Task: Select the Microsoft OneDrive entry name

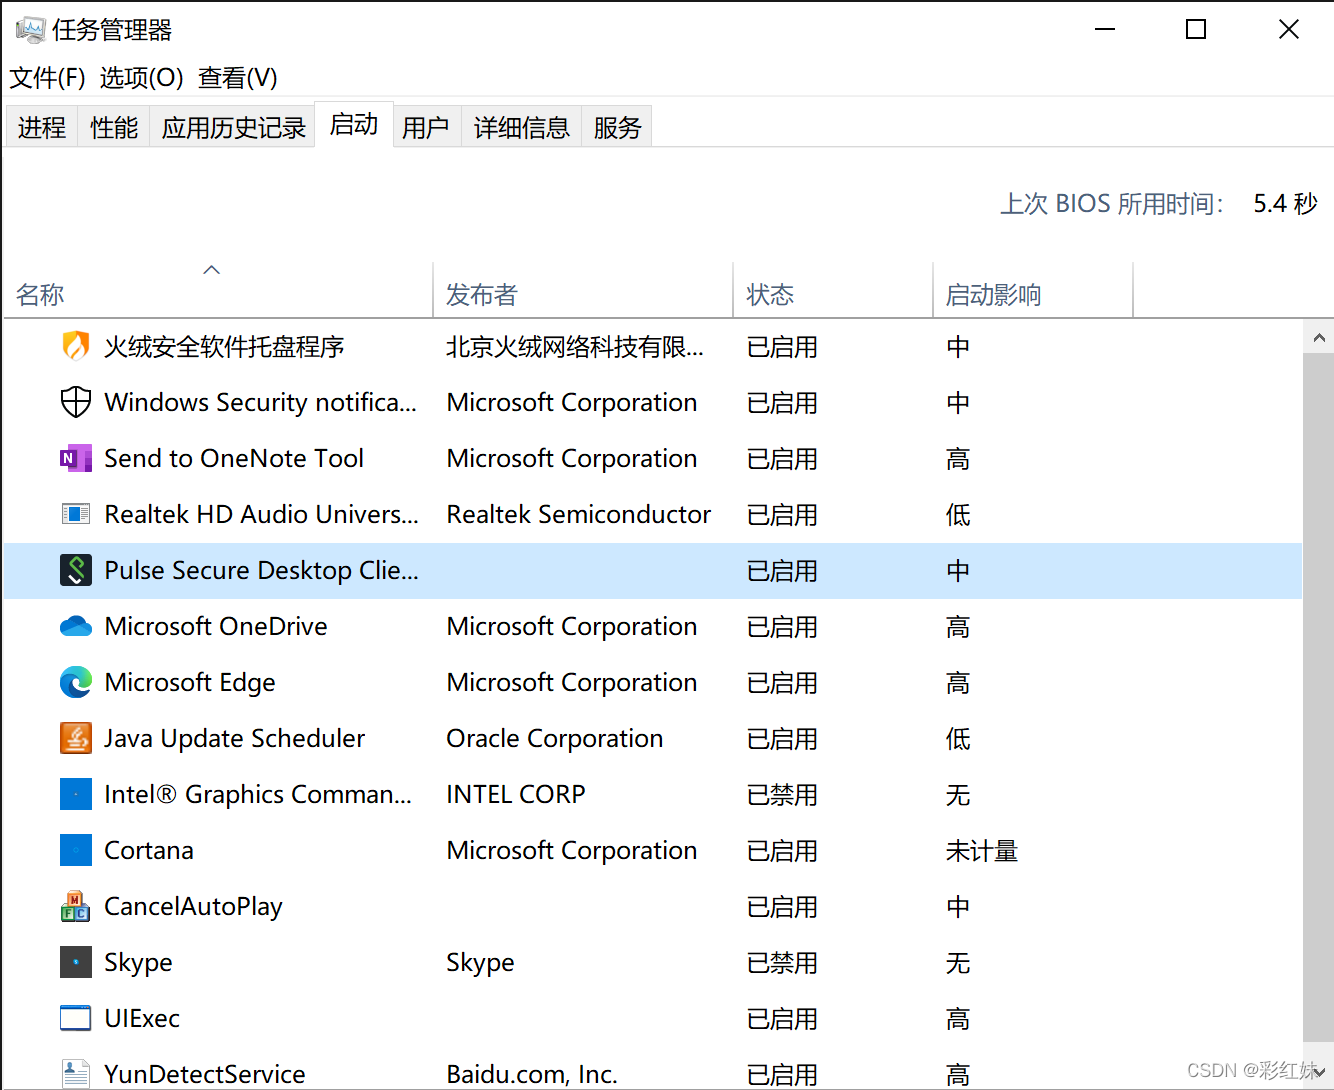Action: (x=216, y=626)
